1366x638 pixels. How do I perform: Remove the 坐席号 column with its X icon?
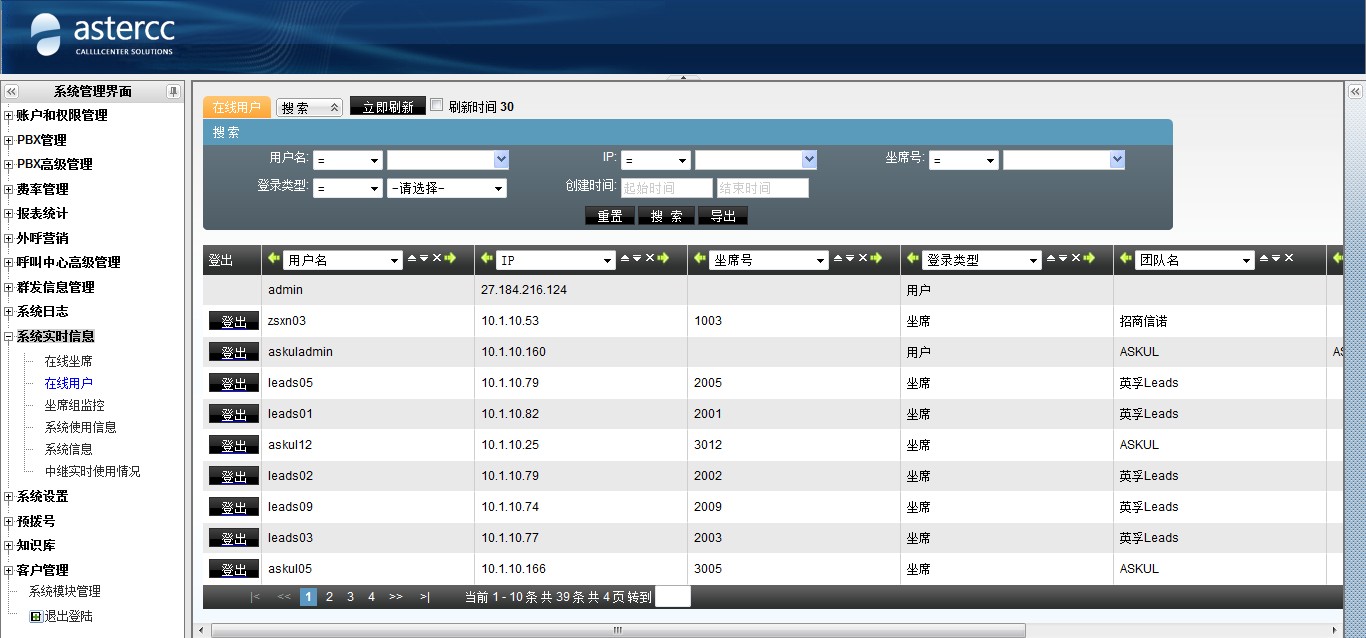point(862,259)
